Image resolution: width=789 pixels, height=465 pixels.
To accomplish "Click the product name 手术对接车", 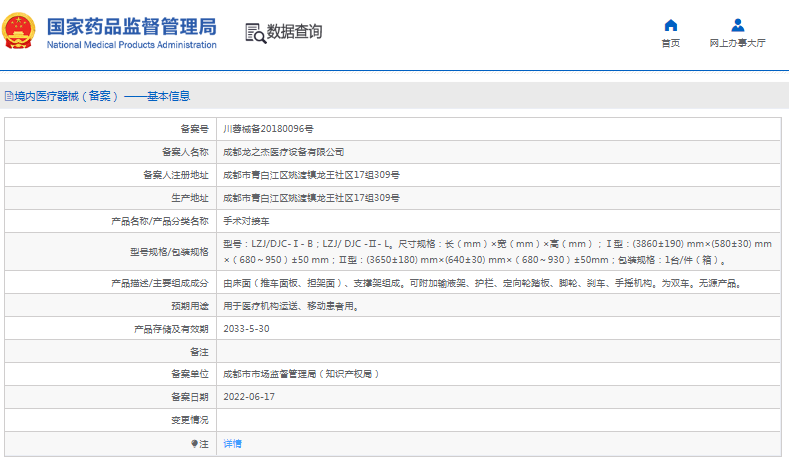I will click(246, 220).
